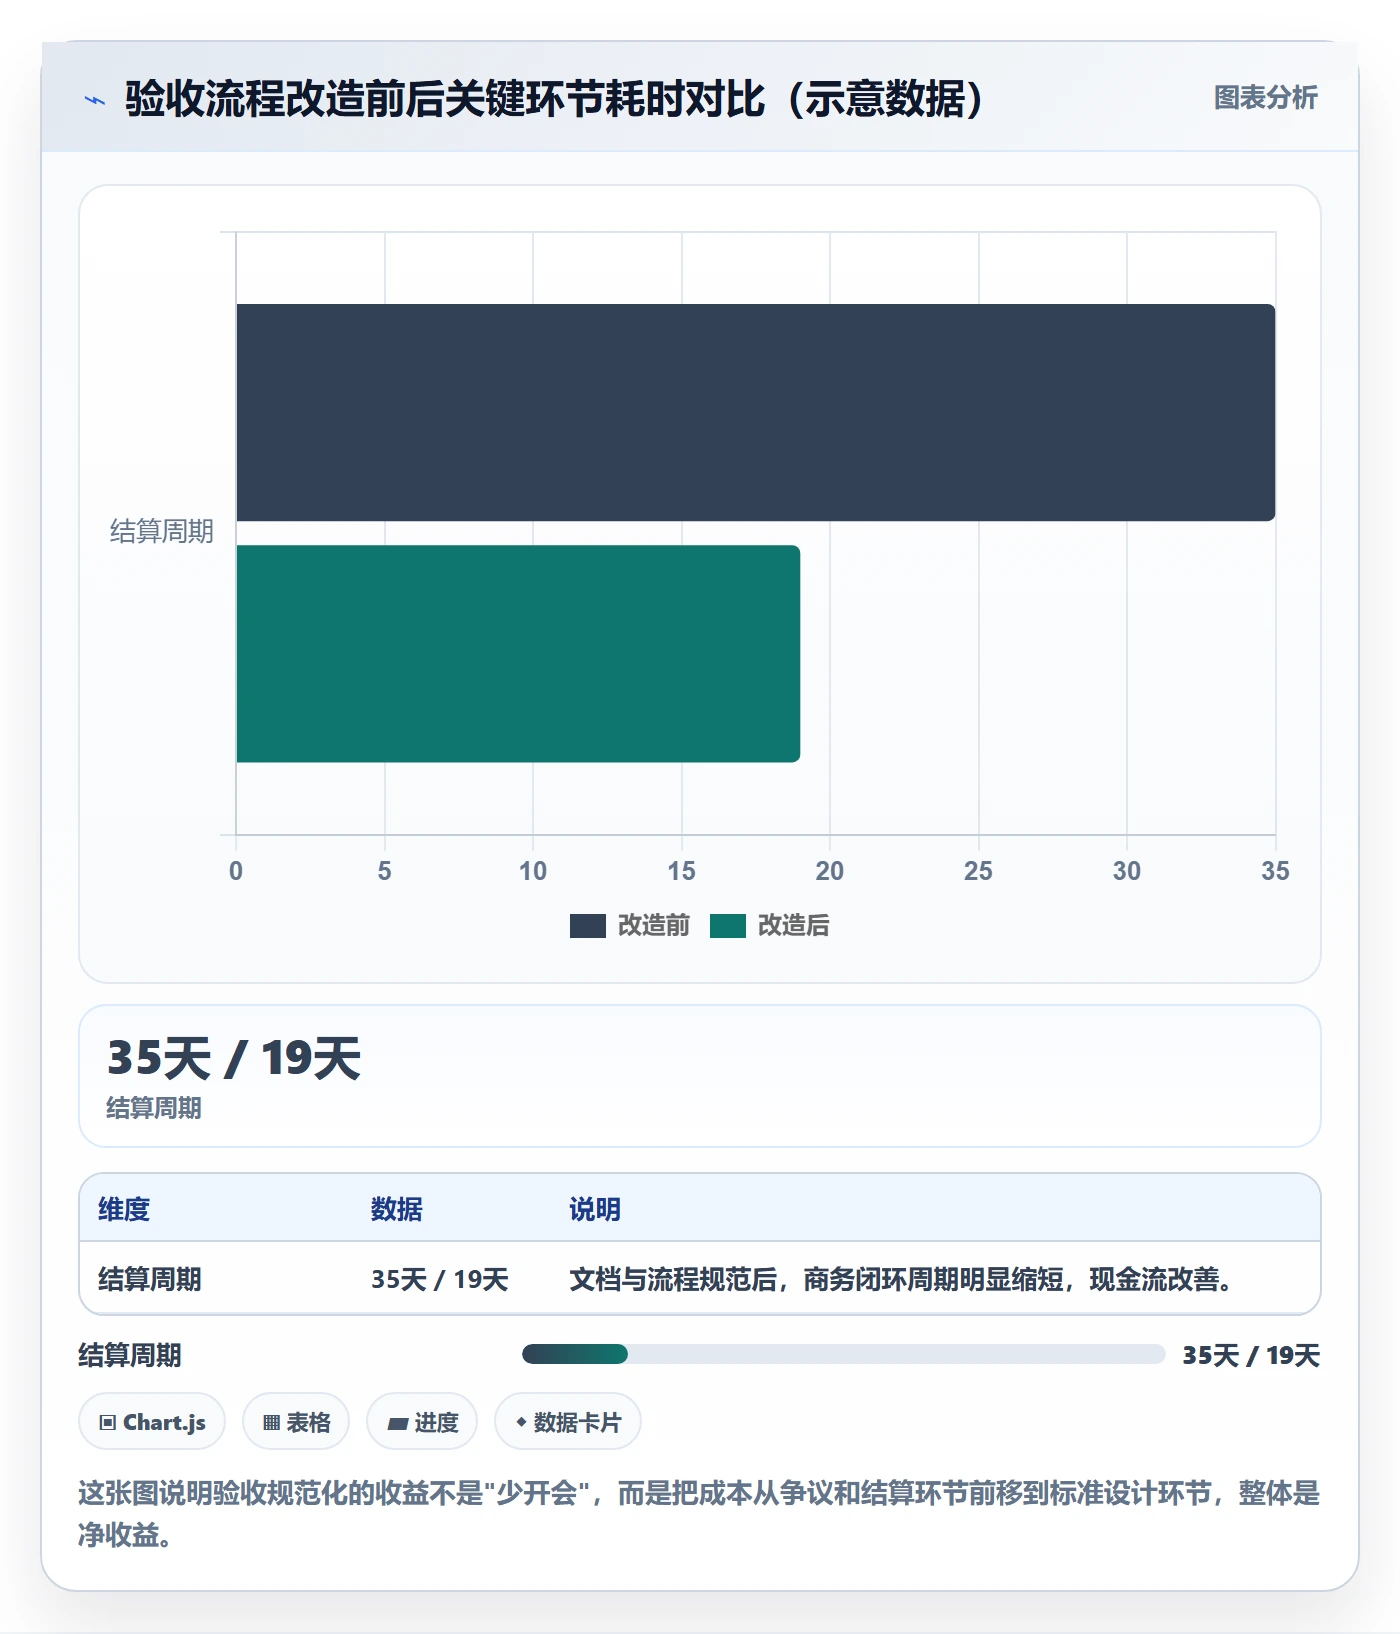Select the 数据卡片 tag chip
The width and height of the screenshot is (1400, 1634).
tap(568, 1422)
